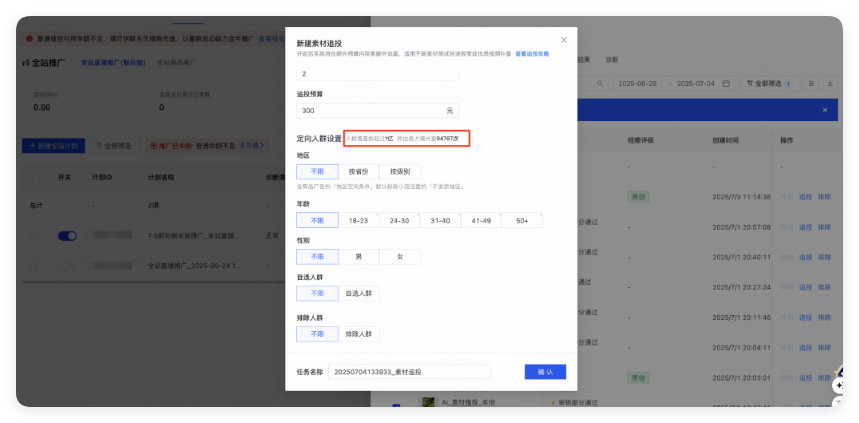Open the 诊断 tab
Viewport: 859px width, 423px height.
click(x=611, y=59)
